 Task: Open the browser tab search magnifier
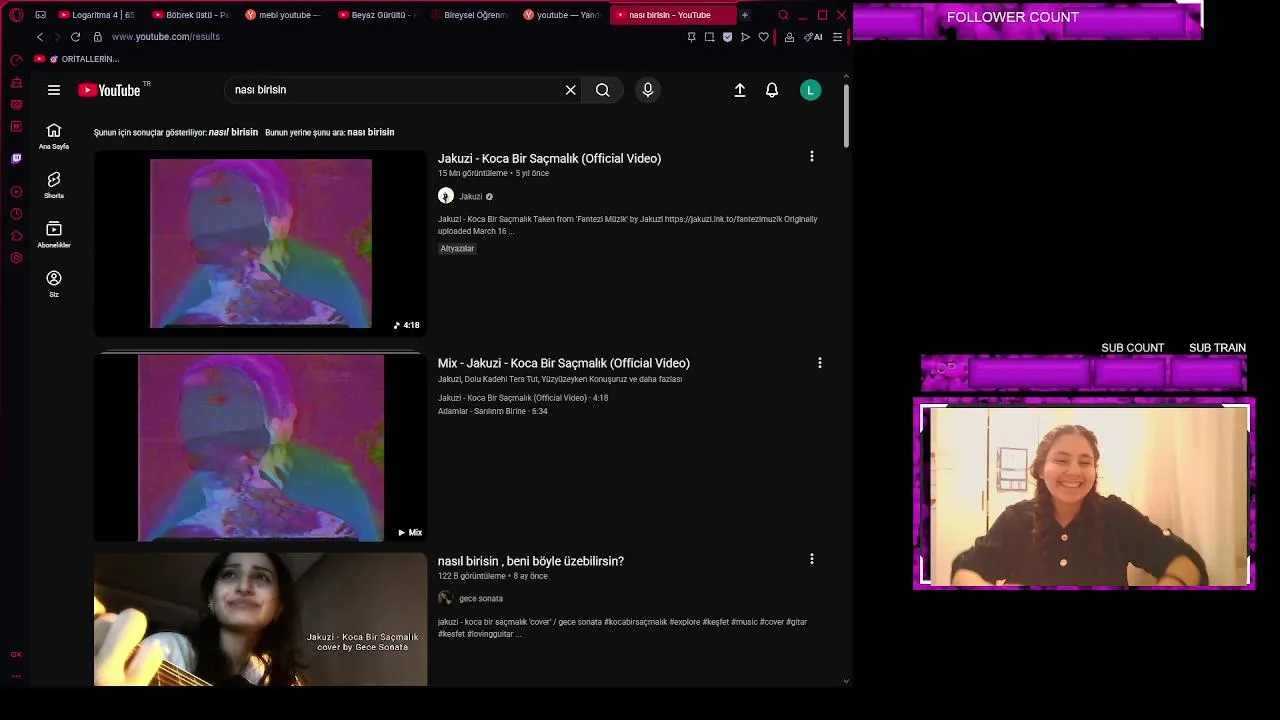(x=783, y=15)
